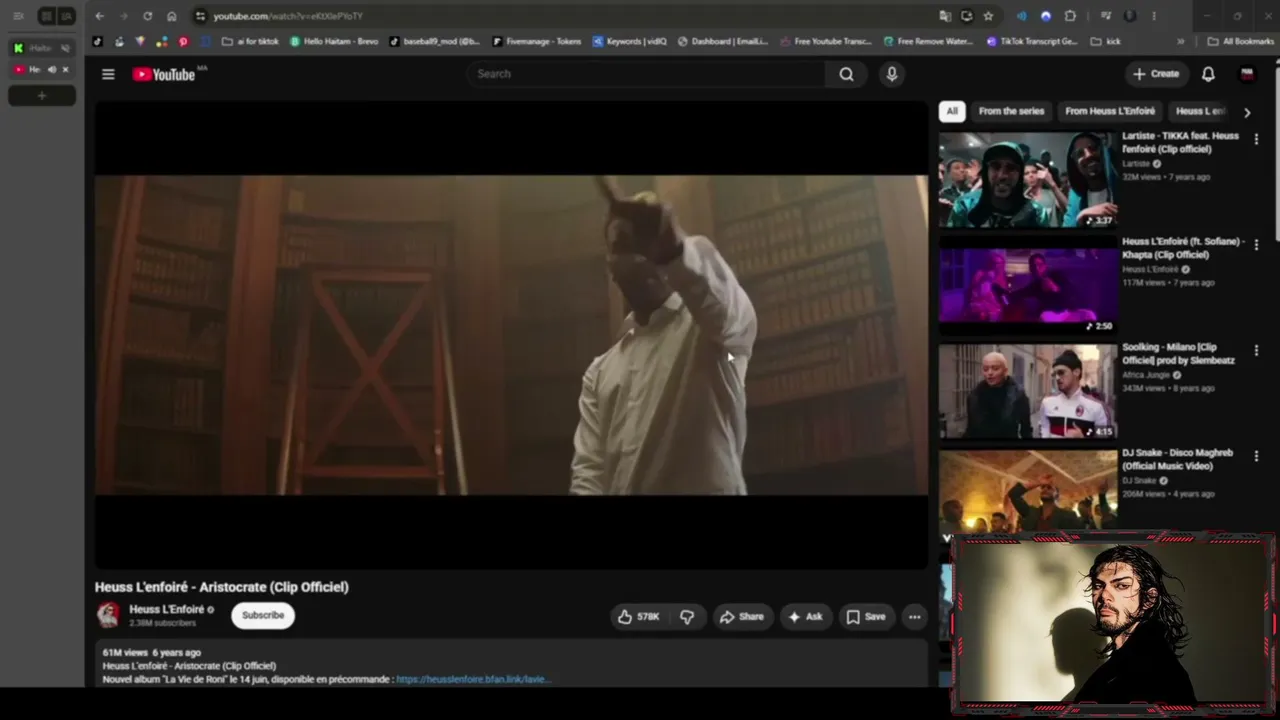The width and height of the screenshot is (1280, 720).
Task: Open the Soolking Milano video thumbnail
Action: point(1027,392)
